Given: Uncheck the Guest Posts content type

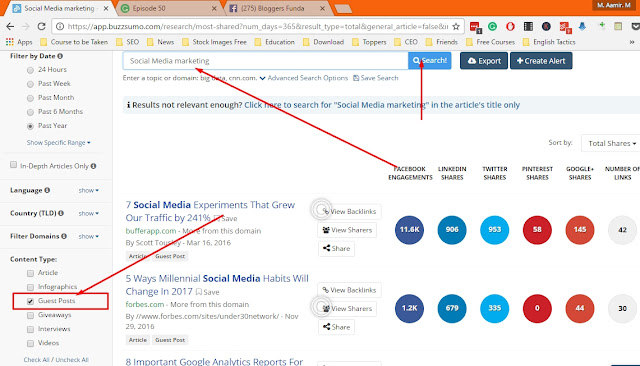Looking at the screenshot, I should (30, 302).
